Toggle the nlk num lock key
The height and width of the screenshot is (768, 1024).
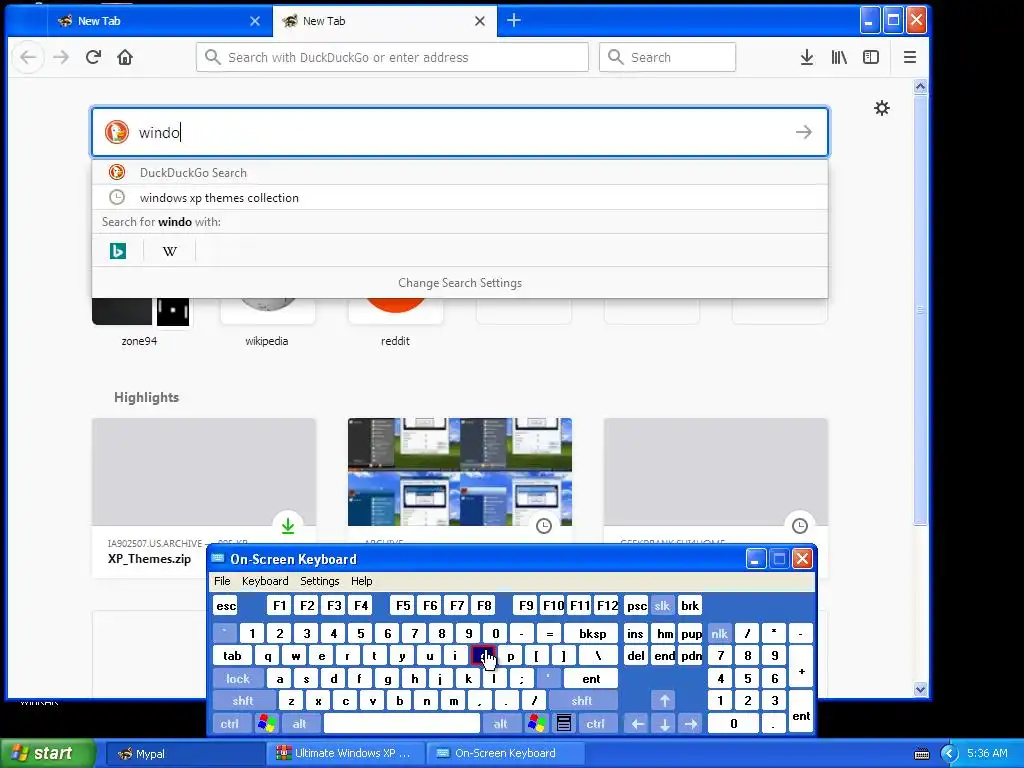(719, 633)
